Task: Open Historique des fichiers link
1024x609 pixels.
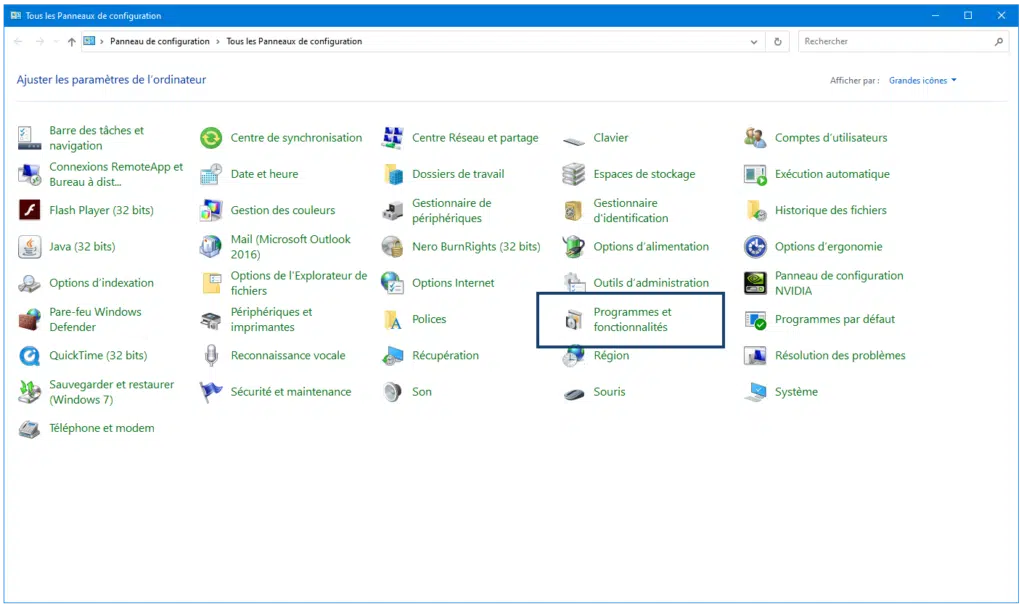Action: (x=831, y=210)
